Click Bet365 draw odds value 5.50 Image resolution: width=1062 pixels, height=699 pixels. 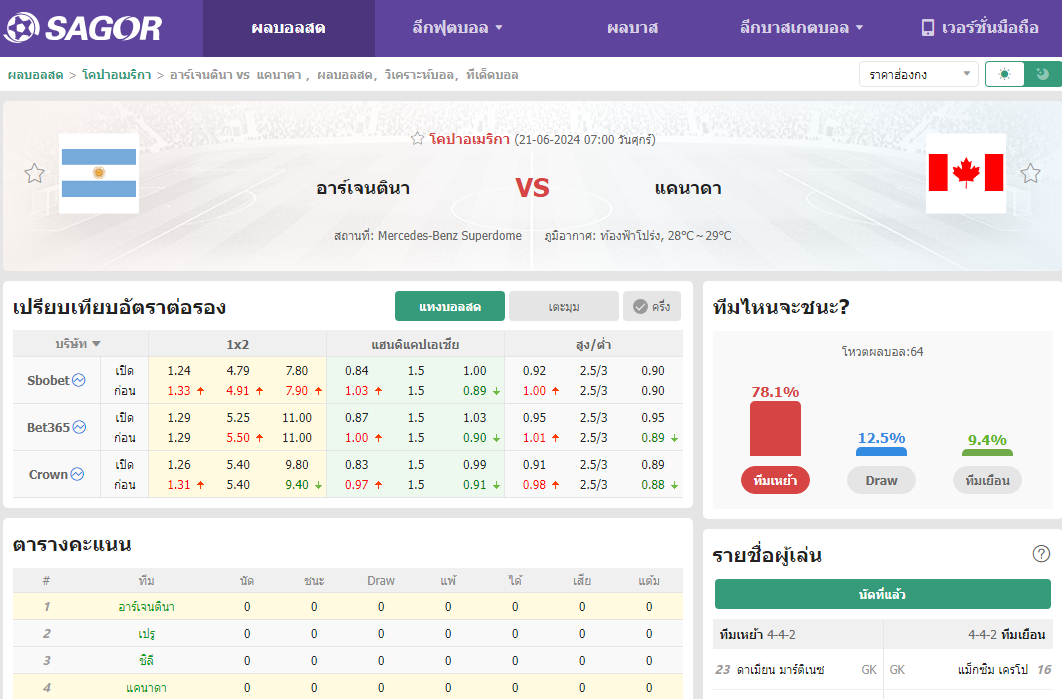pyautogui.click(x=238, y=438)
